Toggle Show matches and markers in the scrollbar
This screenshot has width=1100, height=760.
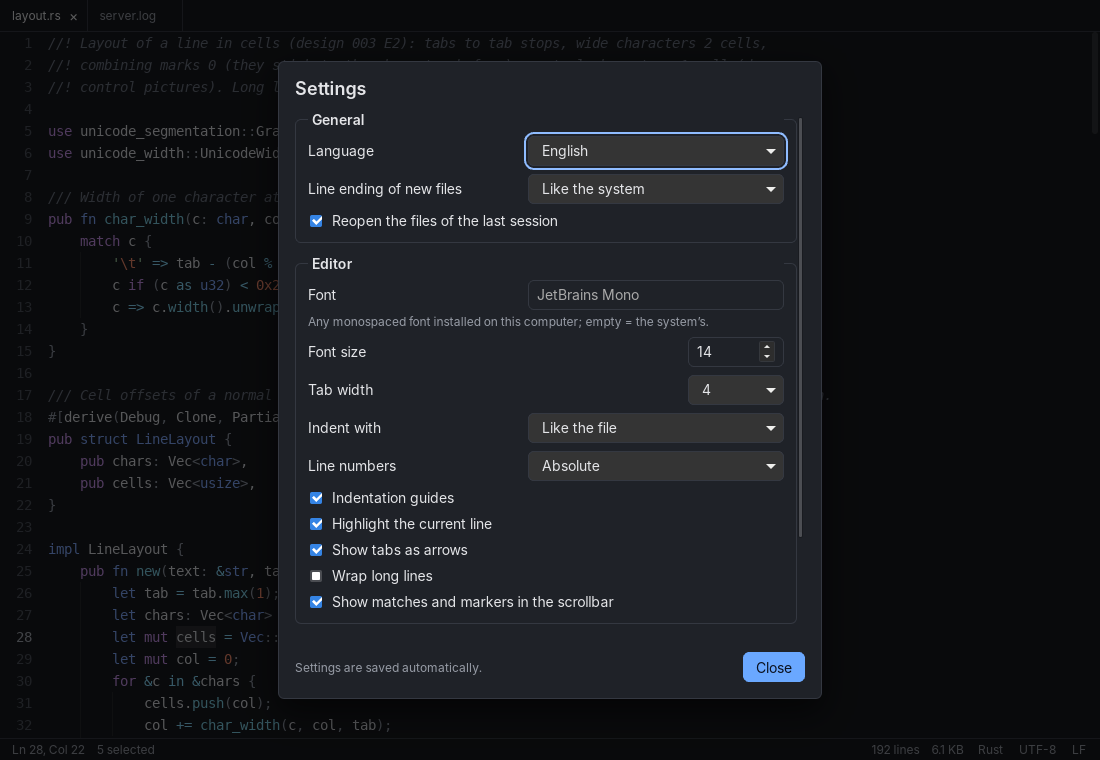(x=316, y=601)
